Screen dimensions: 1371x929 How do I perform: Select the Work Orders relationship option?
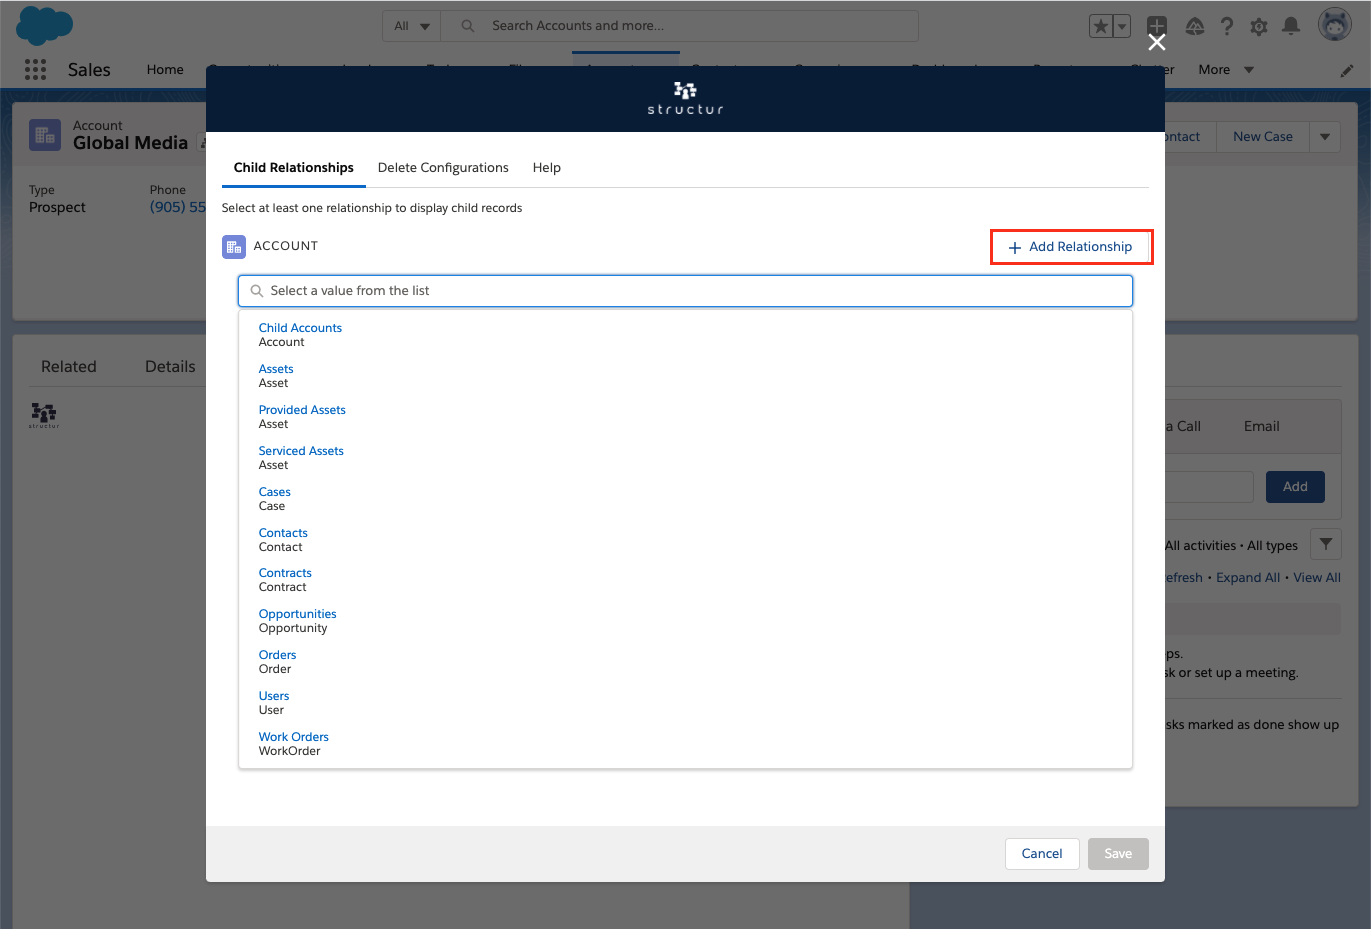(x=685, y=744)
